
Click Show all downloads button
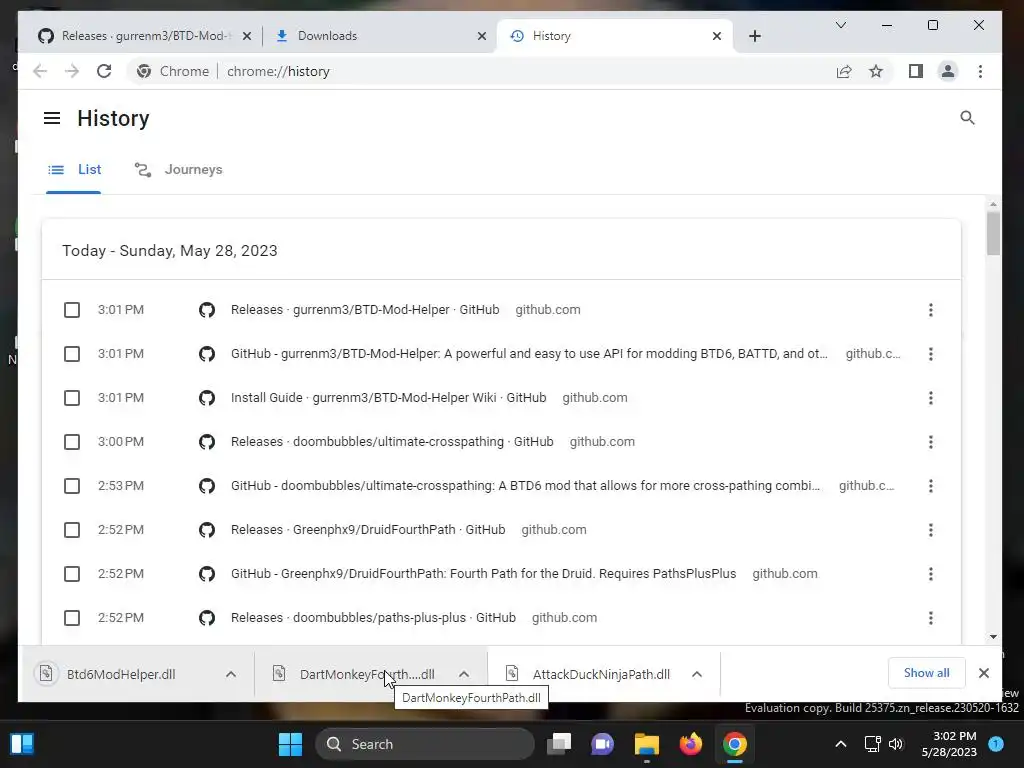pyautogui.click(x=926, y=673)
